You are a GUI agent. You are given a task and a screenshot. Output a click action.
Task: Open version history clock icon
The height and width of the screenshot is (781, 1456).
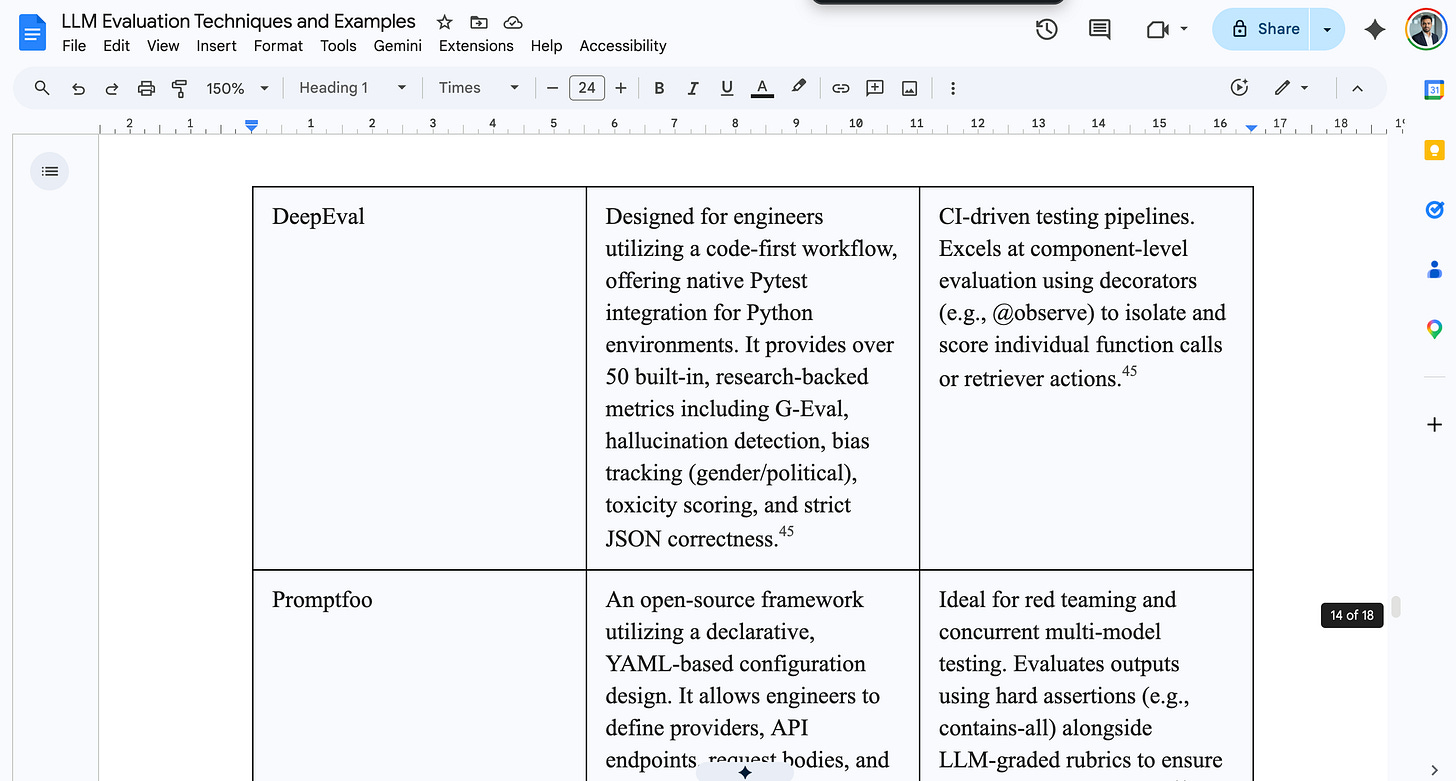tap(1047, 29)
